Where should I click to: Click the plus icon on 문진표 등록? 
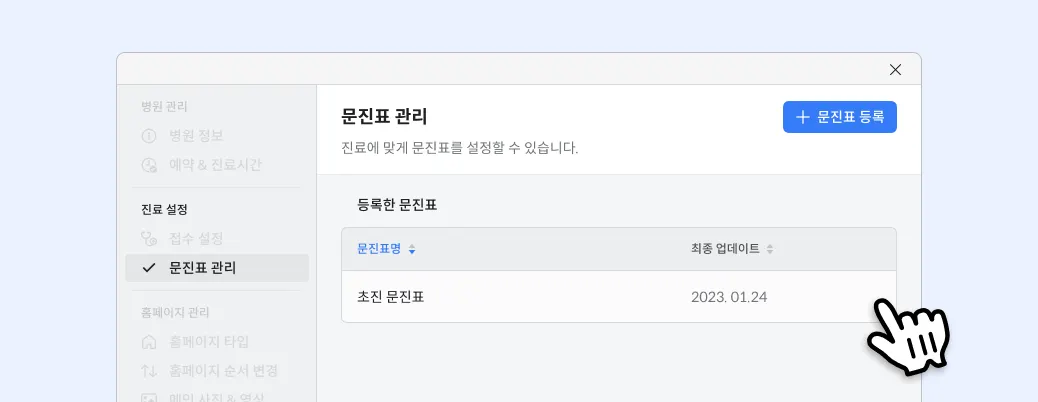point(802,117)
